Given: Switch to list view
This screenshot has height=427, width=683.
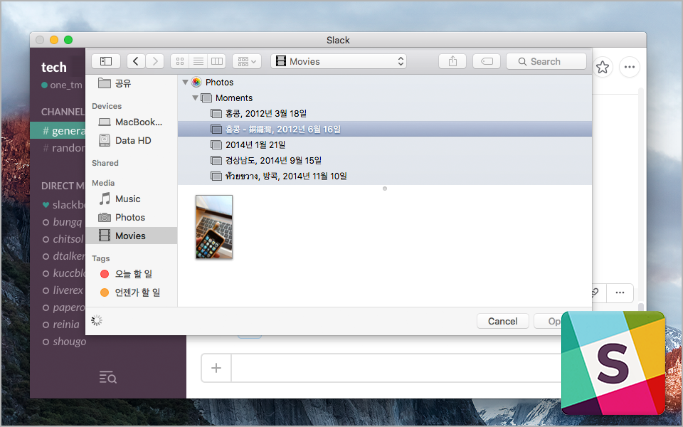Looking at the screenshot, I should click(198, 61).
